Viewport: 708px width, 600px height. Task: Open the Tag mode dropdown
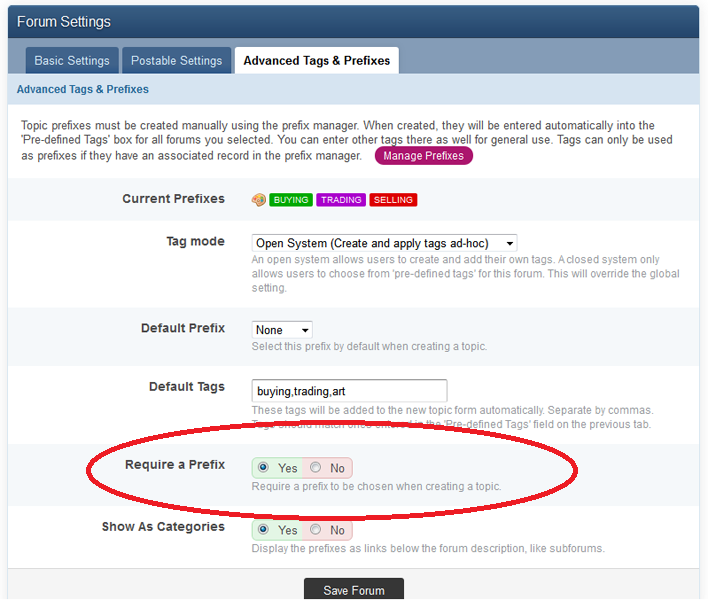[x=384, y=242]
